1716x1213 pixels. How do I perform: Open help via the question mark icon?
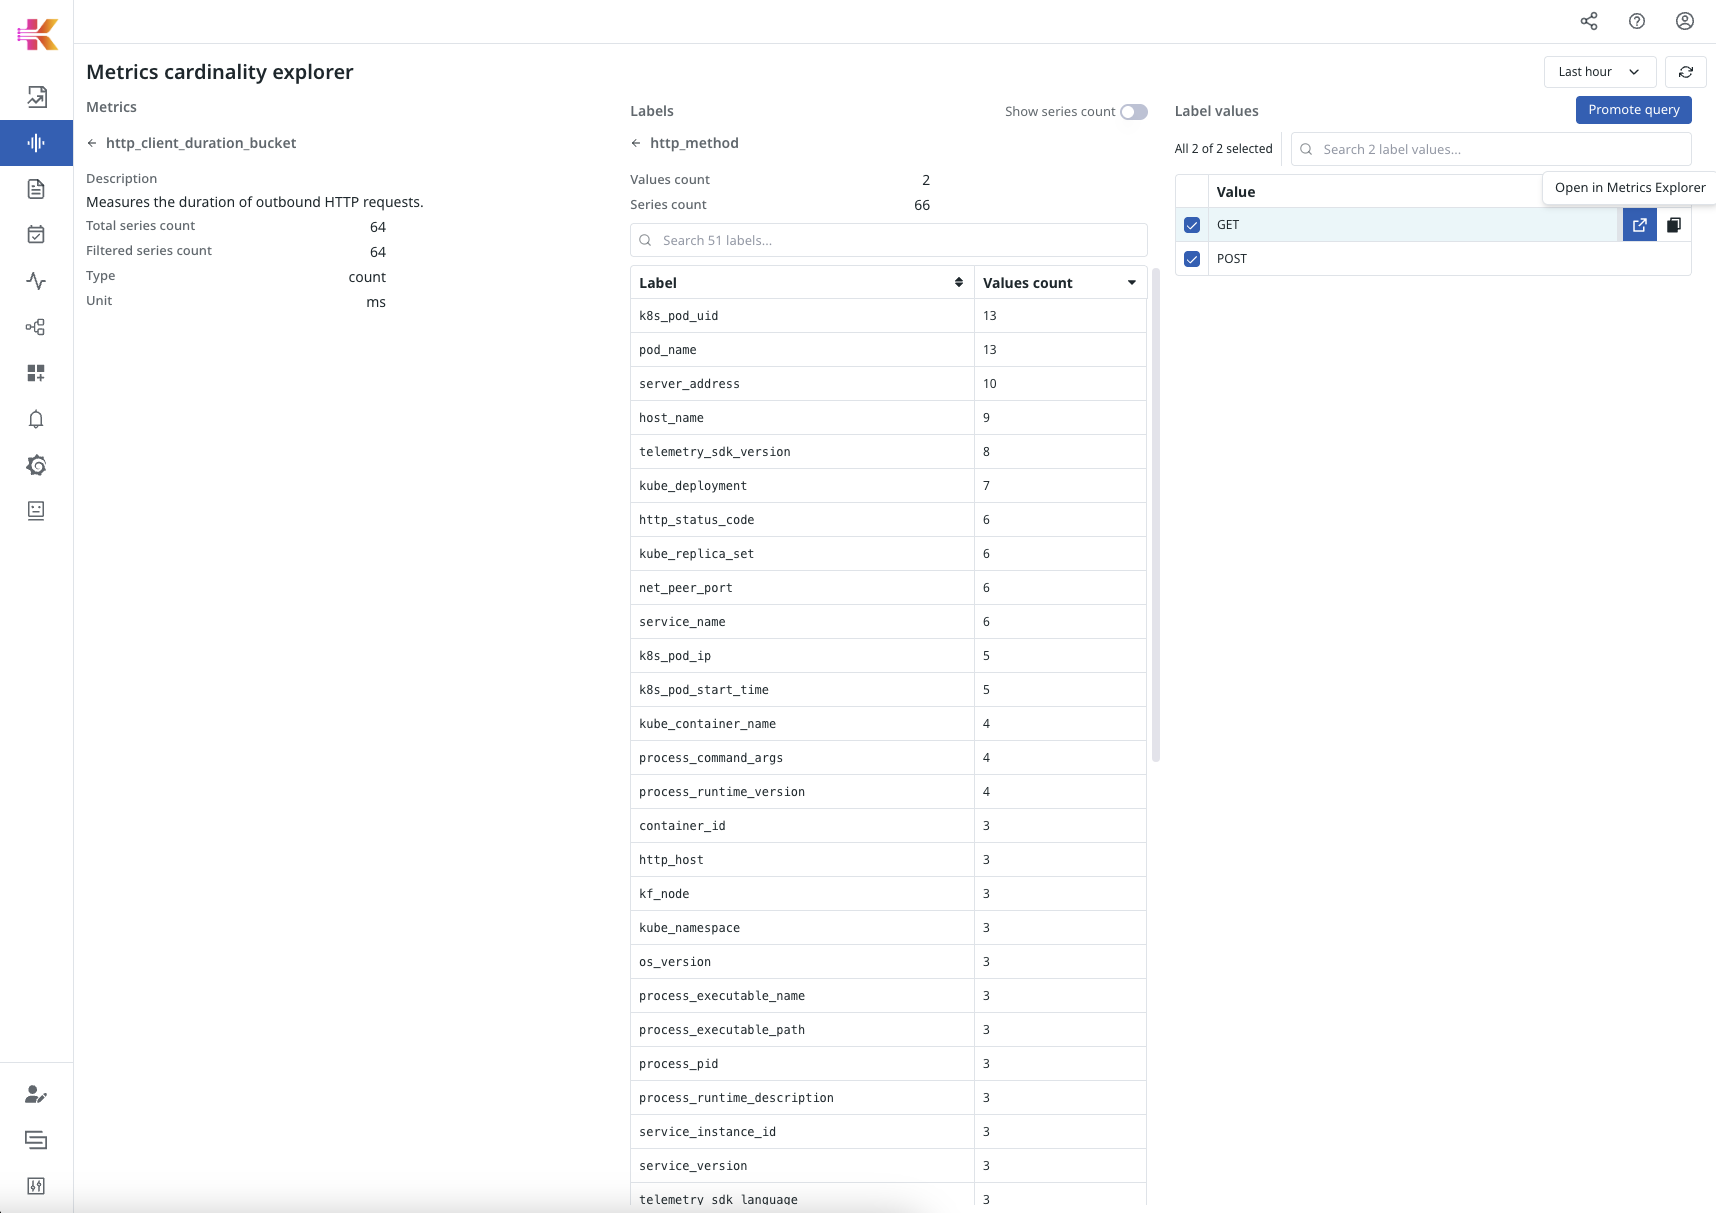click(x=1637, y=20)
